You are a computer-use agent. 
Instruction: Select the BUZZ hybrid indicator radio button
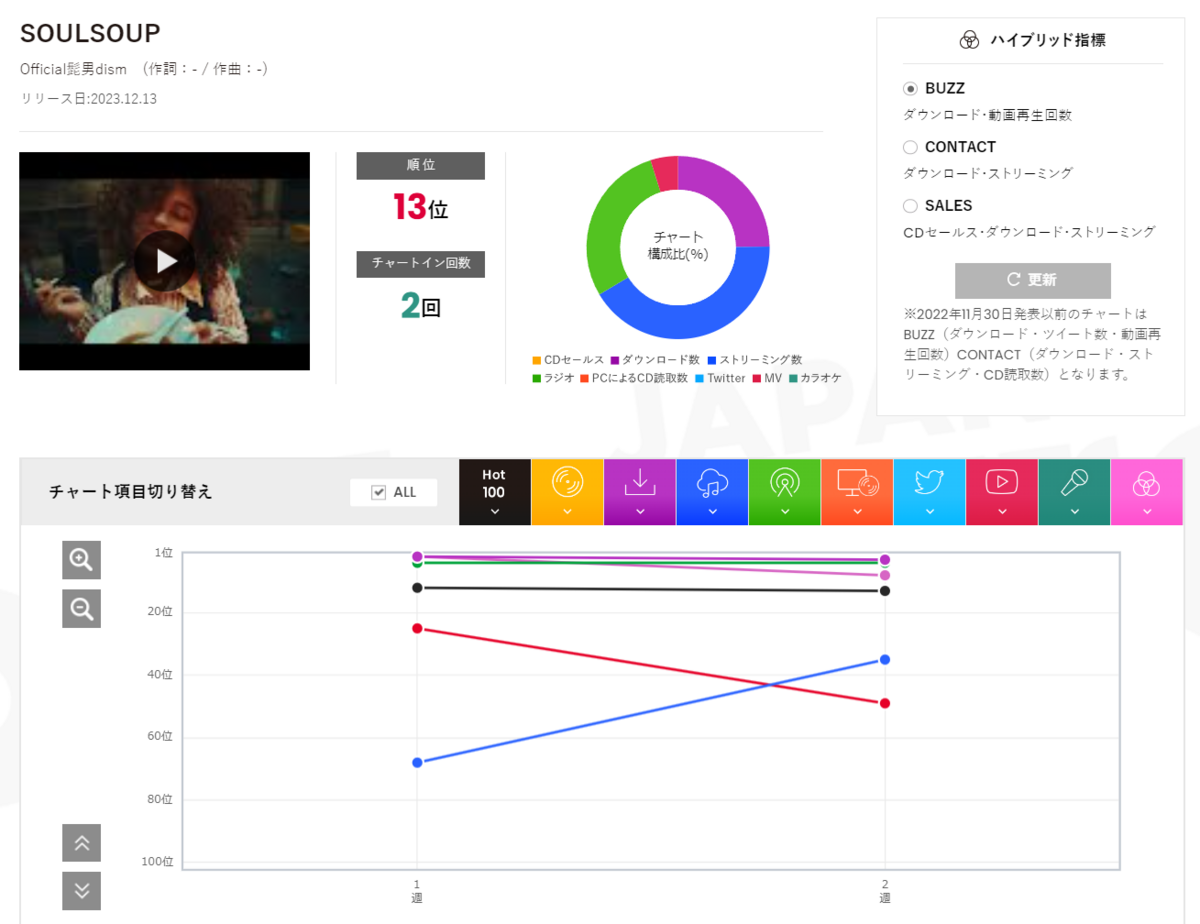coord(910,89)
